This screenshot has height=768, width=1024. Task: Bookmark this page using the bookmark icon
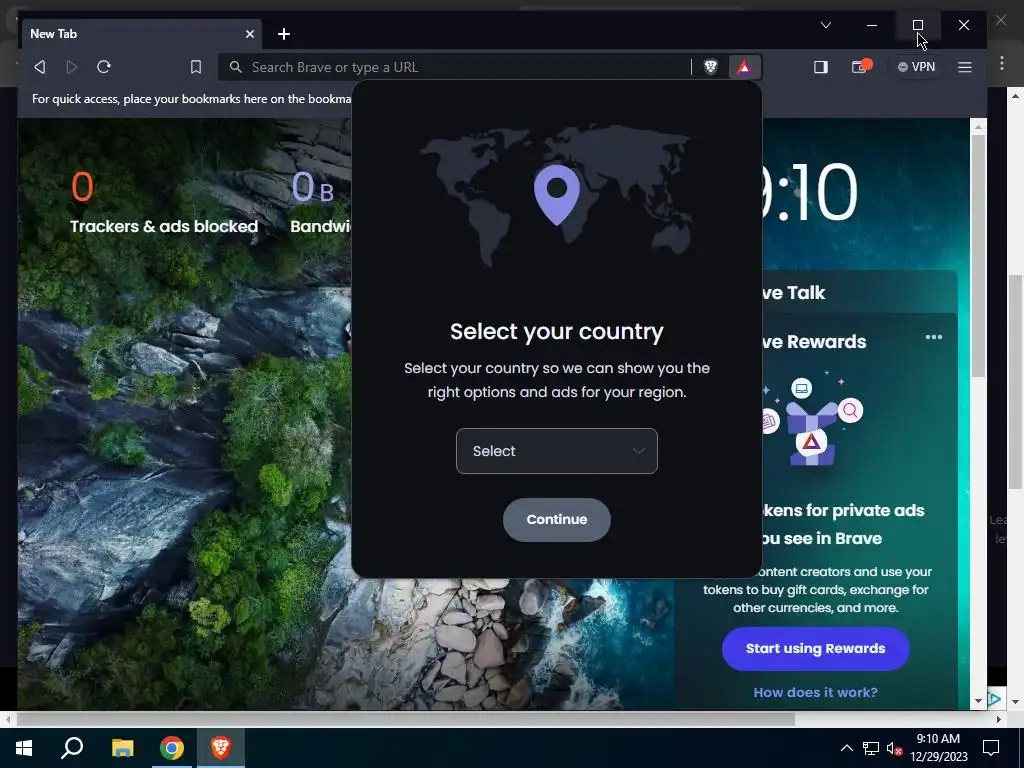[x=195, y=67]
